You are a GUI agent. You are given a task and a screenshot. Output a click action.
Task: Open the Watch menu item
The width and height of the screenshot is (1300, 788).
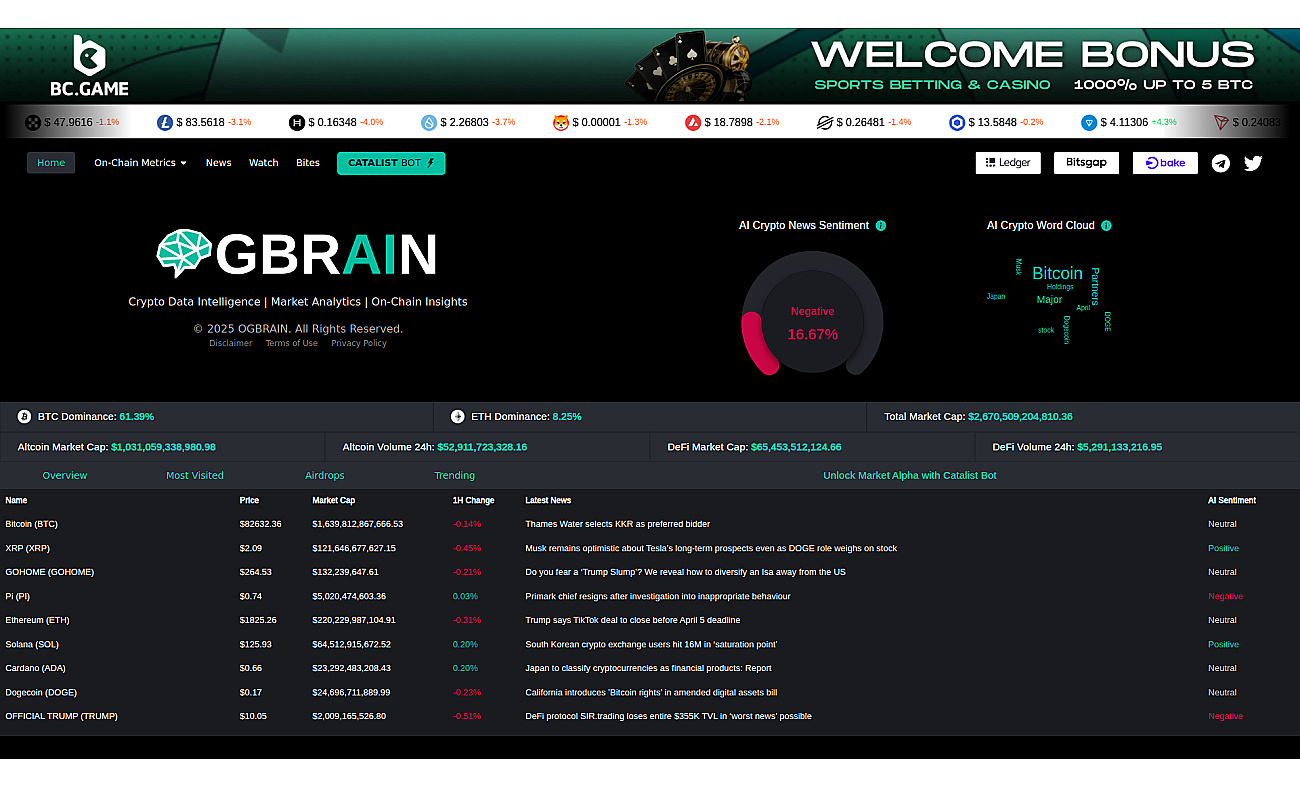click(264, 163)
